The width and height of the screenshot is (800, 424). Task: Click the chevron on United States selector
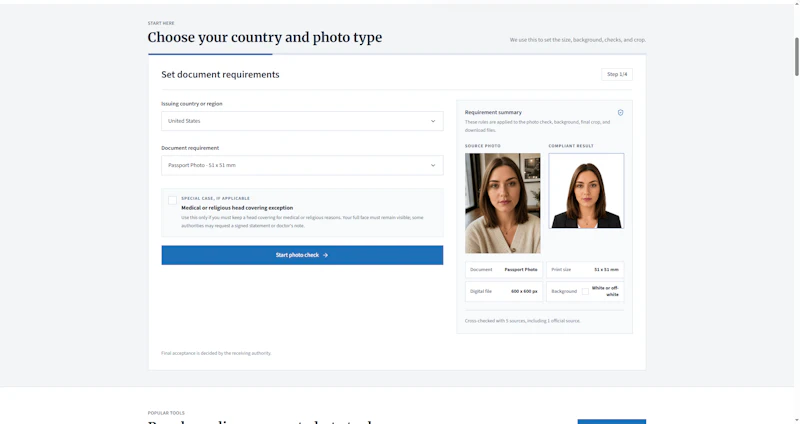[433, 121]
